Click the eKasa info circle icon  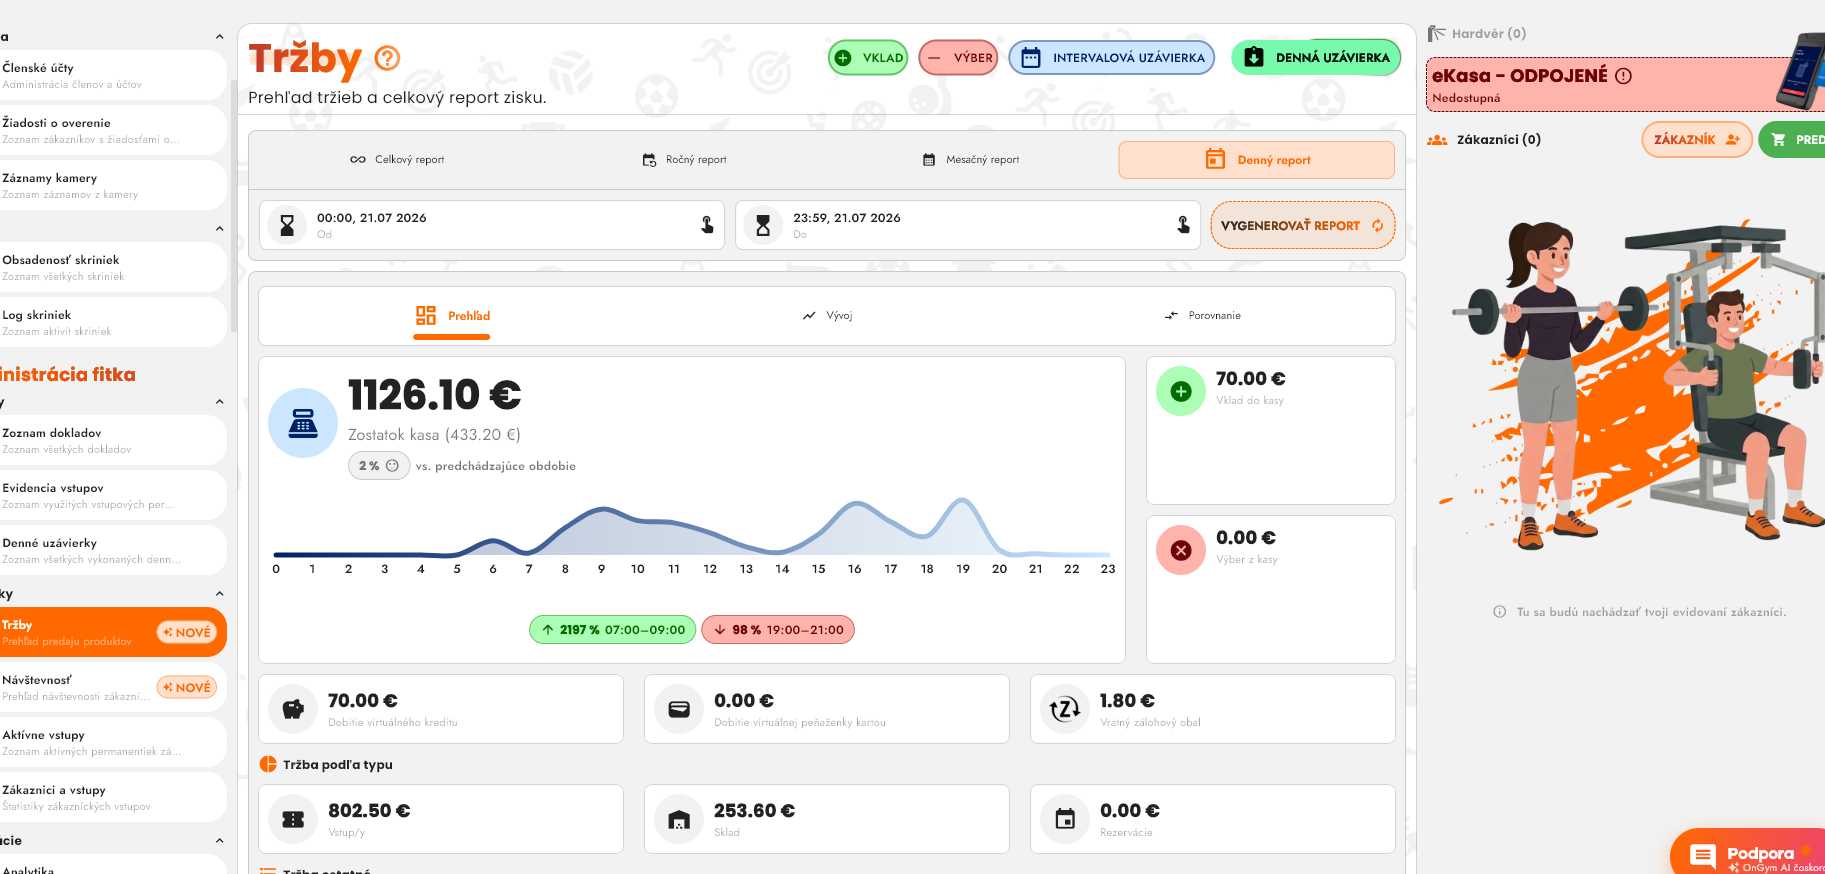pos(1624,76)
